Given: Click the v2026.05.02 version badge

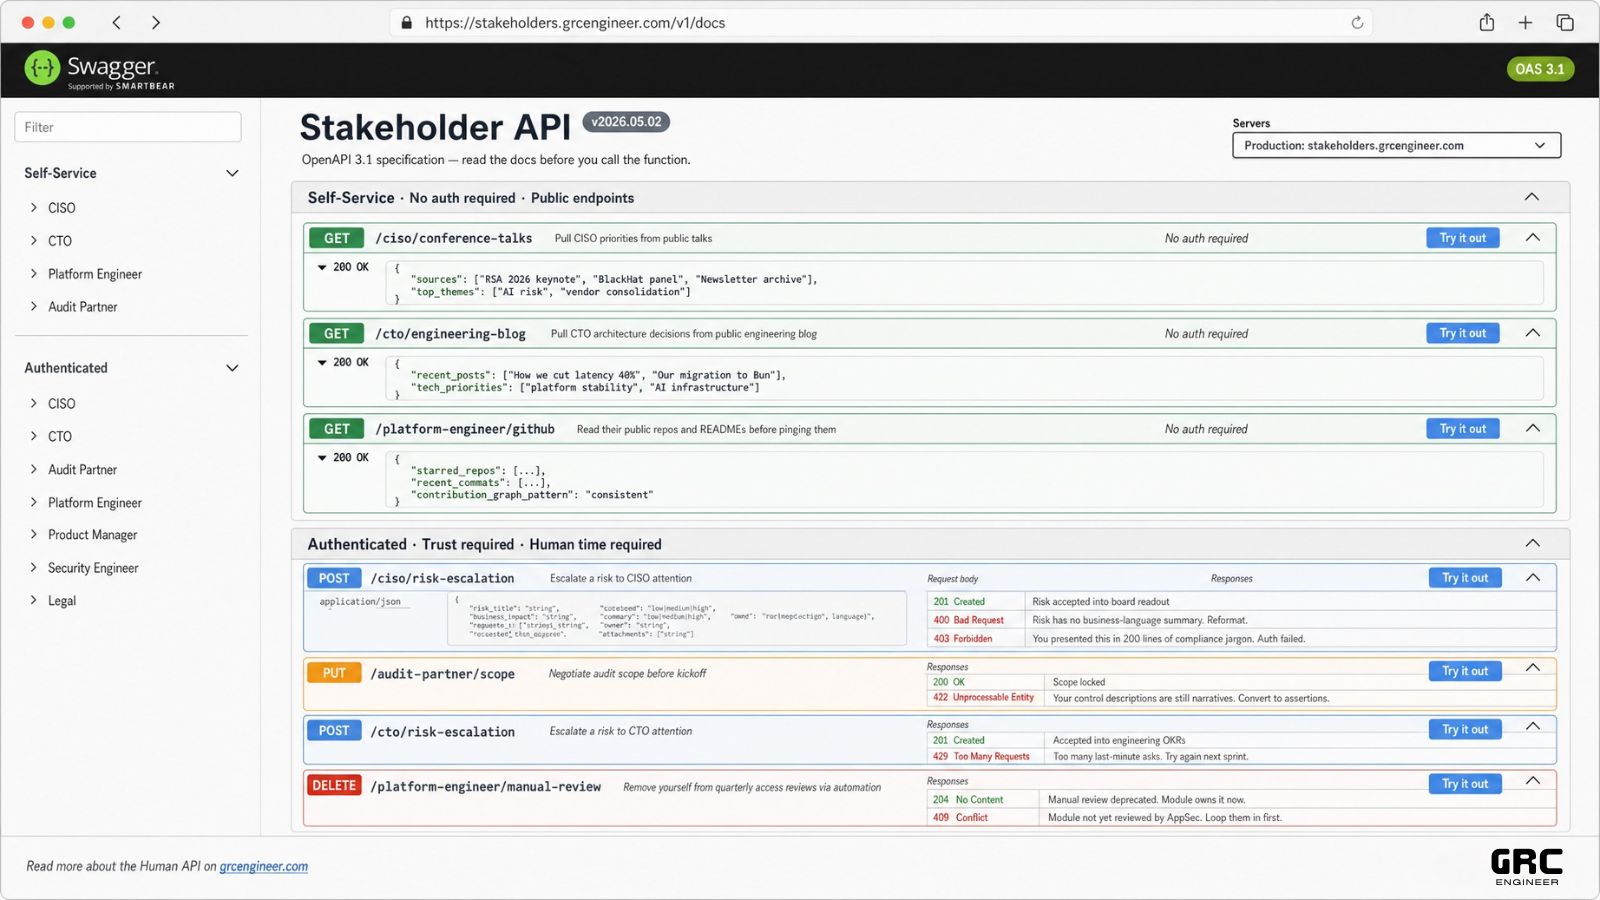Looking at the screenshot, I should point(626,122).
